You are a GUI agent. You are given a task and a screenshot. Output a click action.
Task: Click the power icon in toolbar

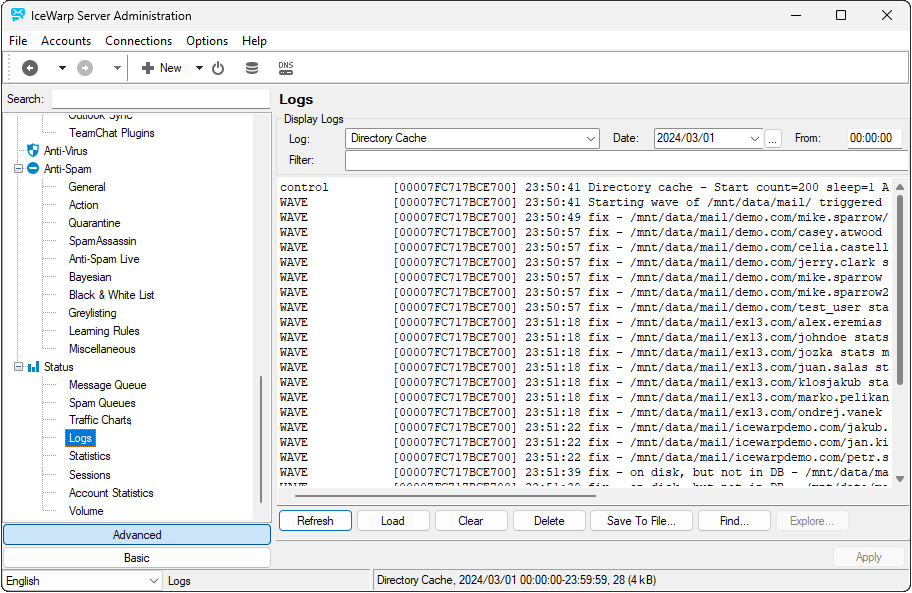pyautogui.click(x=218, y=68)
